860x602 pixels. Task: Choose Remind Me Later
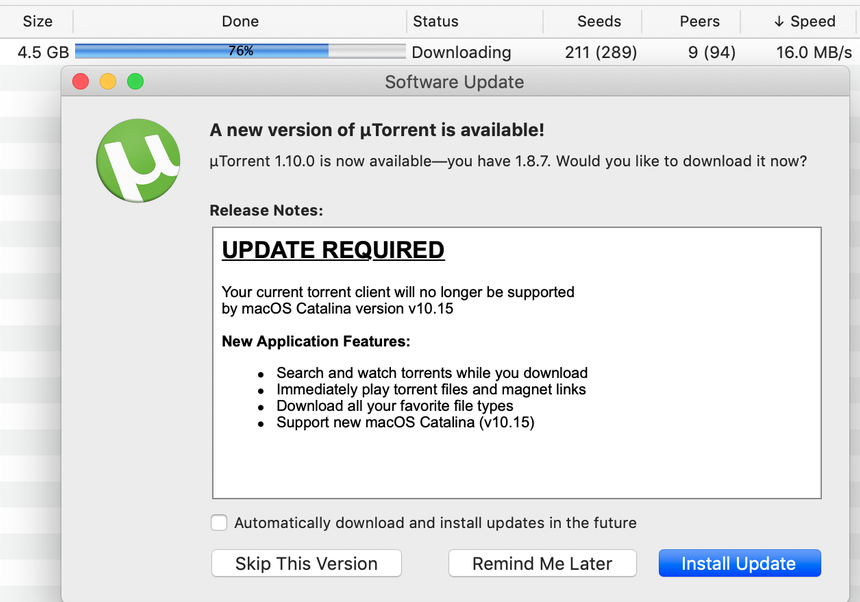coord(542,563)
